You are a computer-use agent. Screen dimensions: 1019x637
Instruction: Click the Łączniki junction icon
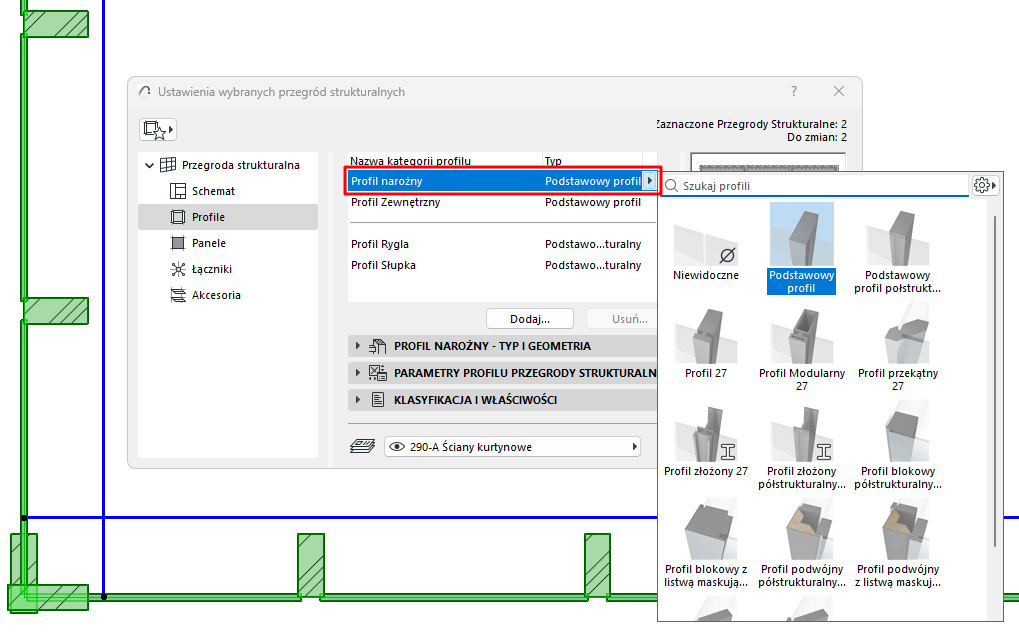[177, 269]
